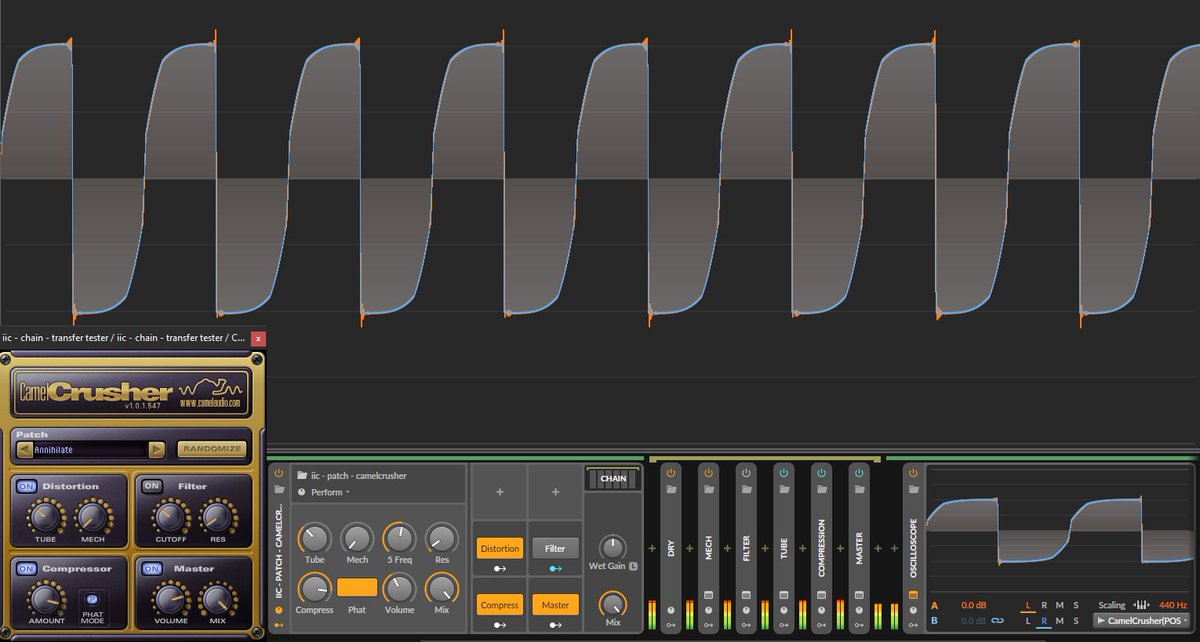Toggle the A/B gain link icon
Viewport: 1200px width, 642px height.
[997, 621]
